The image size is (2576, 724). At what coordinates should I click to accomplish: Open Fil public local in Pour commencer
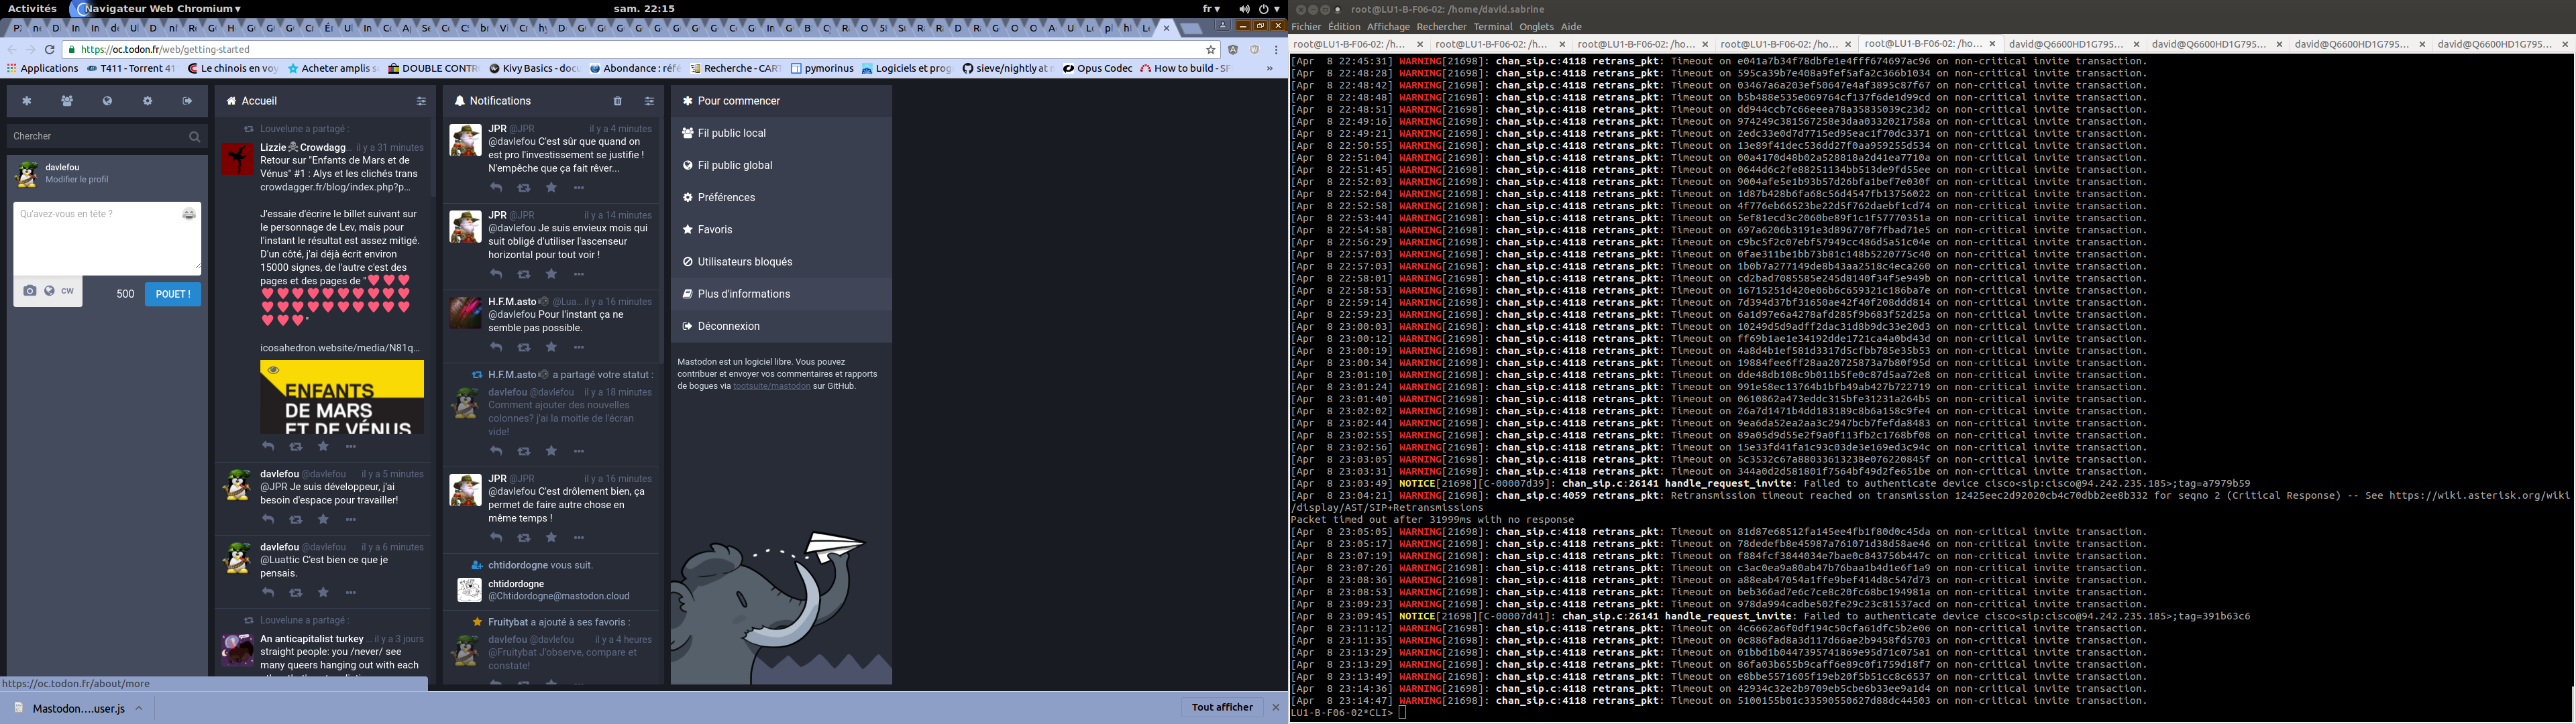click(781, 133)
